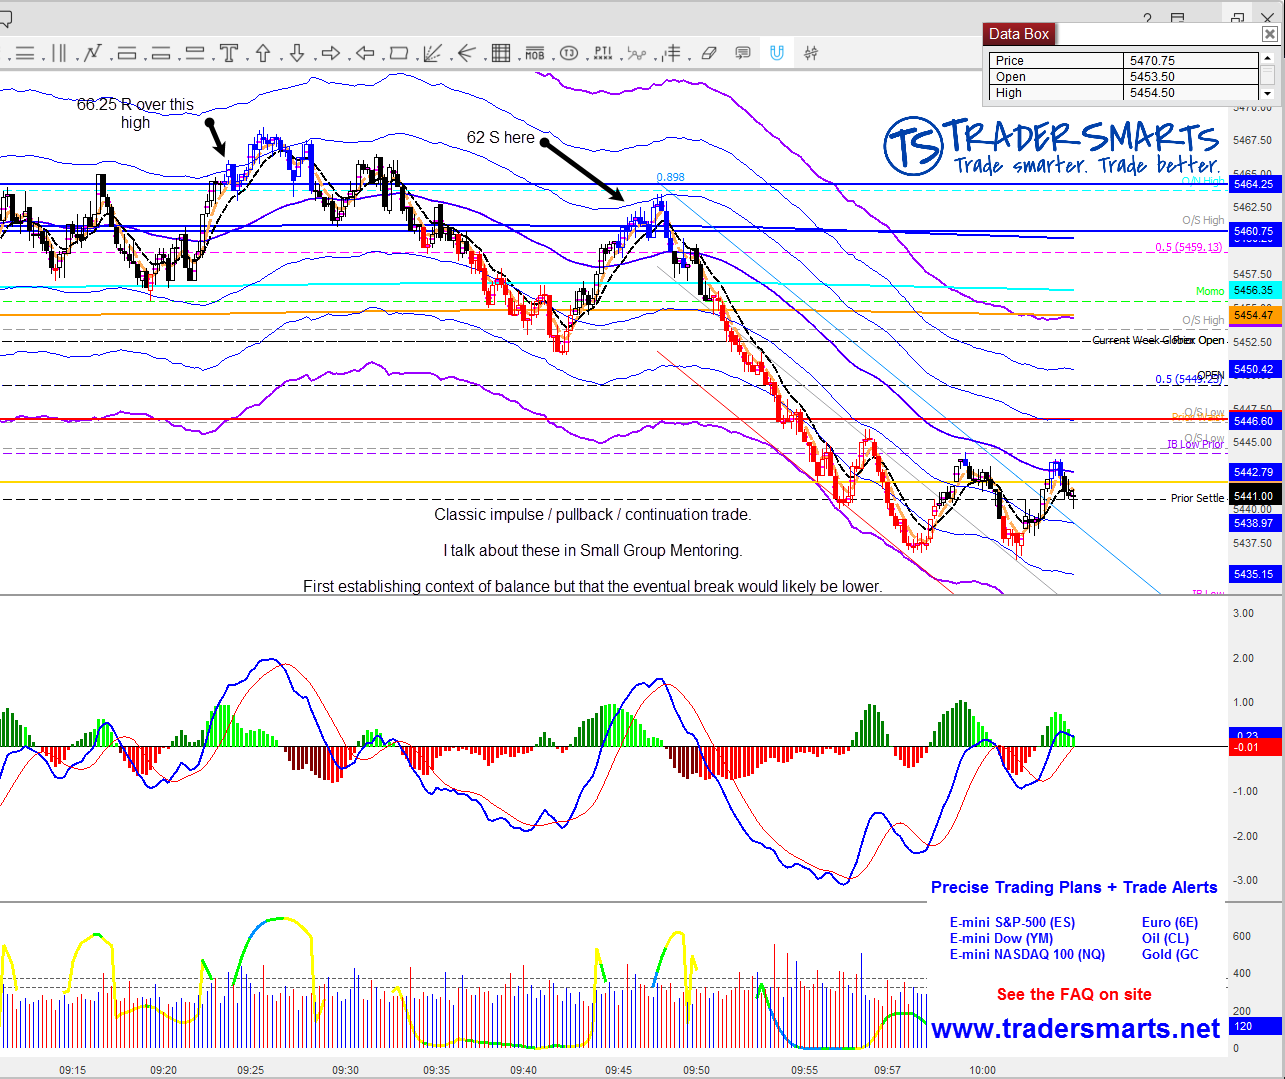Click the Data Box scrollbar thumb
Image resolution: width=1285 pixels, height=1079 pixels.
pos(1267,75)
